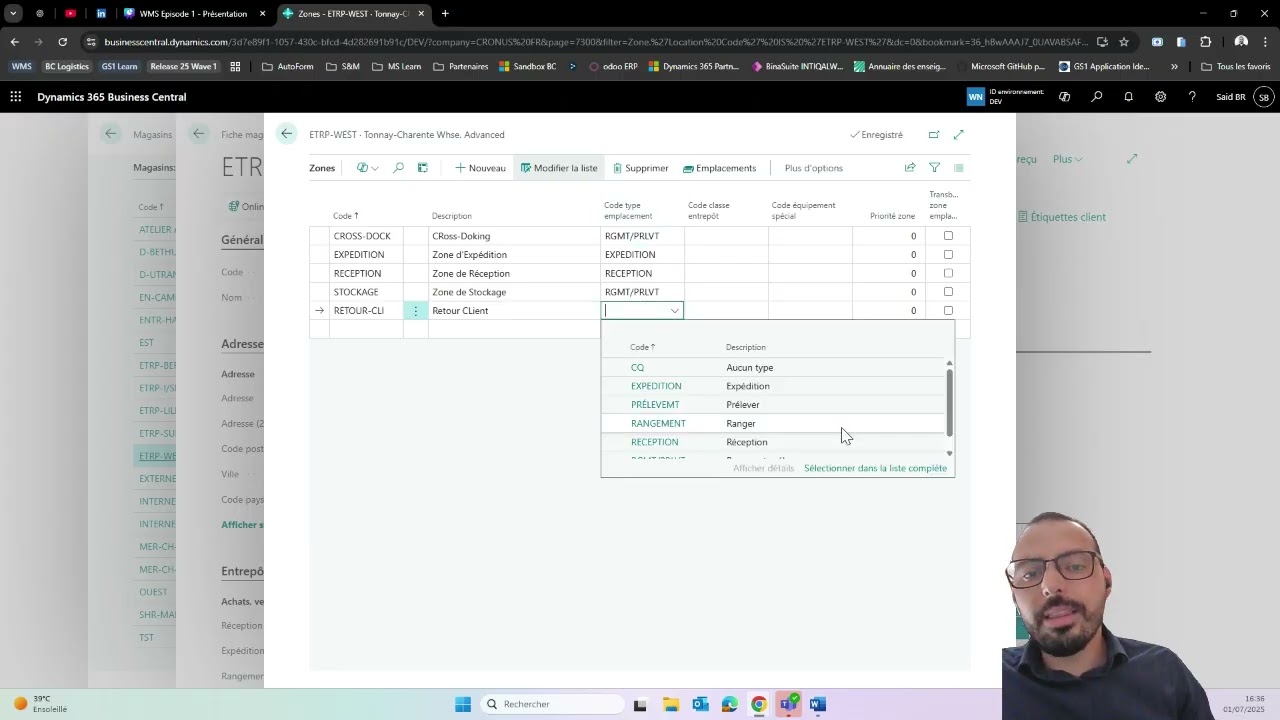
Task: Open the Sandbox BC bookmark
Action: (x=527, y=67)
